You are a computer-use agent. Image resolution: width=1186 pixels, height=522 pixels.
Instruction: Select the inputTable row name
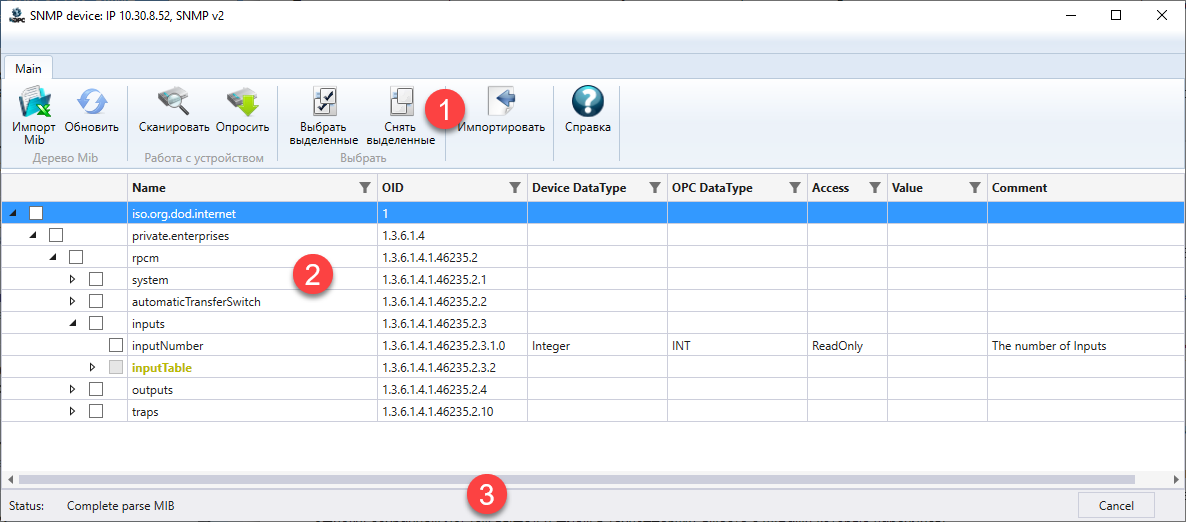pyautogui.click(x=162, y=368)
